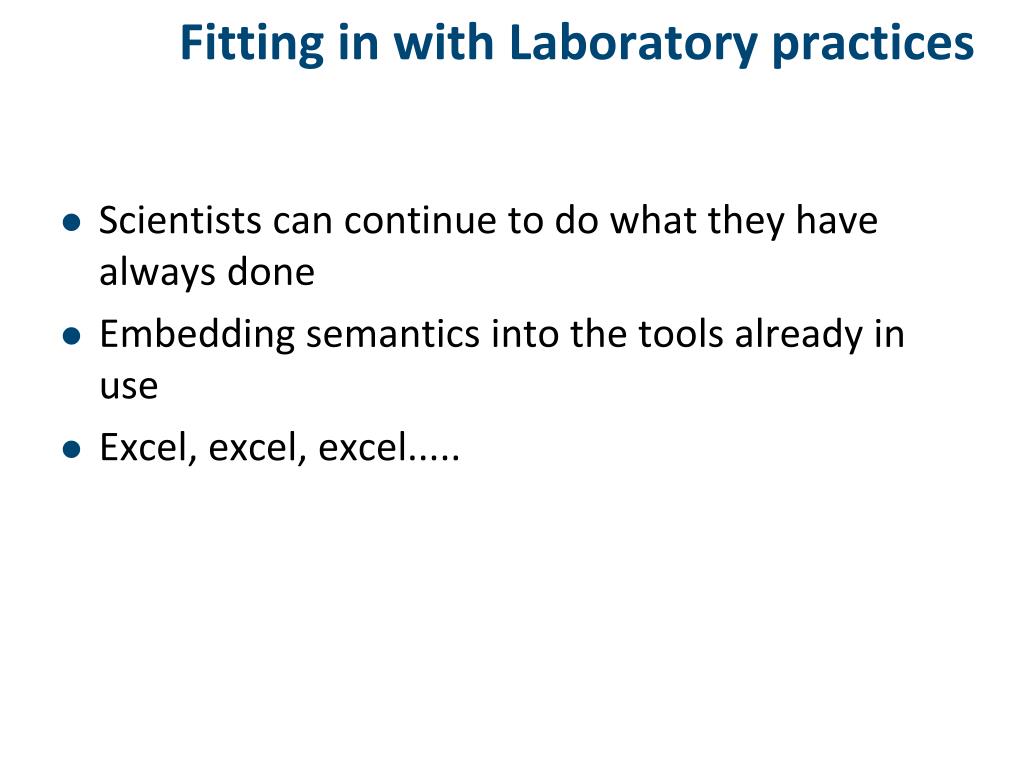Viewport: 1024px width, 768px height.
Task: Click the word 'use' on the wrapped line
Action: point(128,387)
